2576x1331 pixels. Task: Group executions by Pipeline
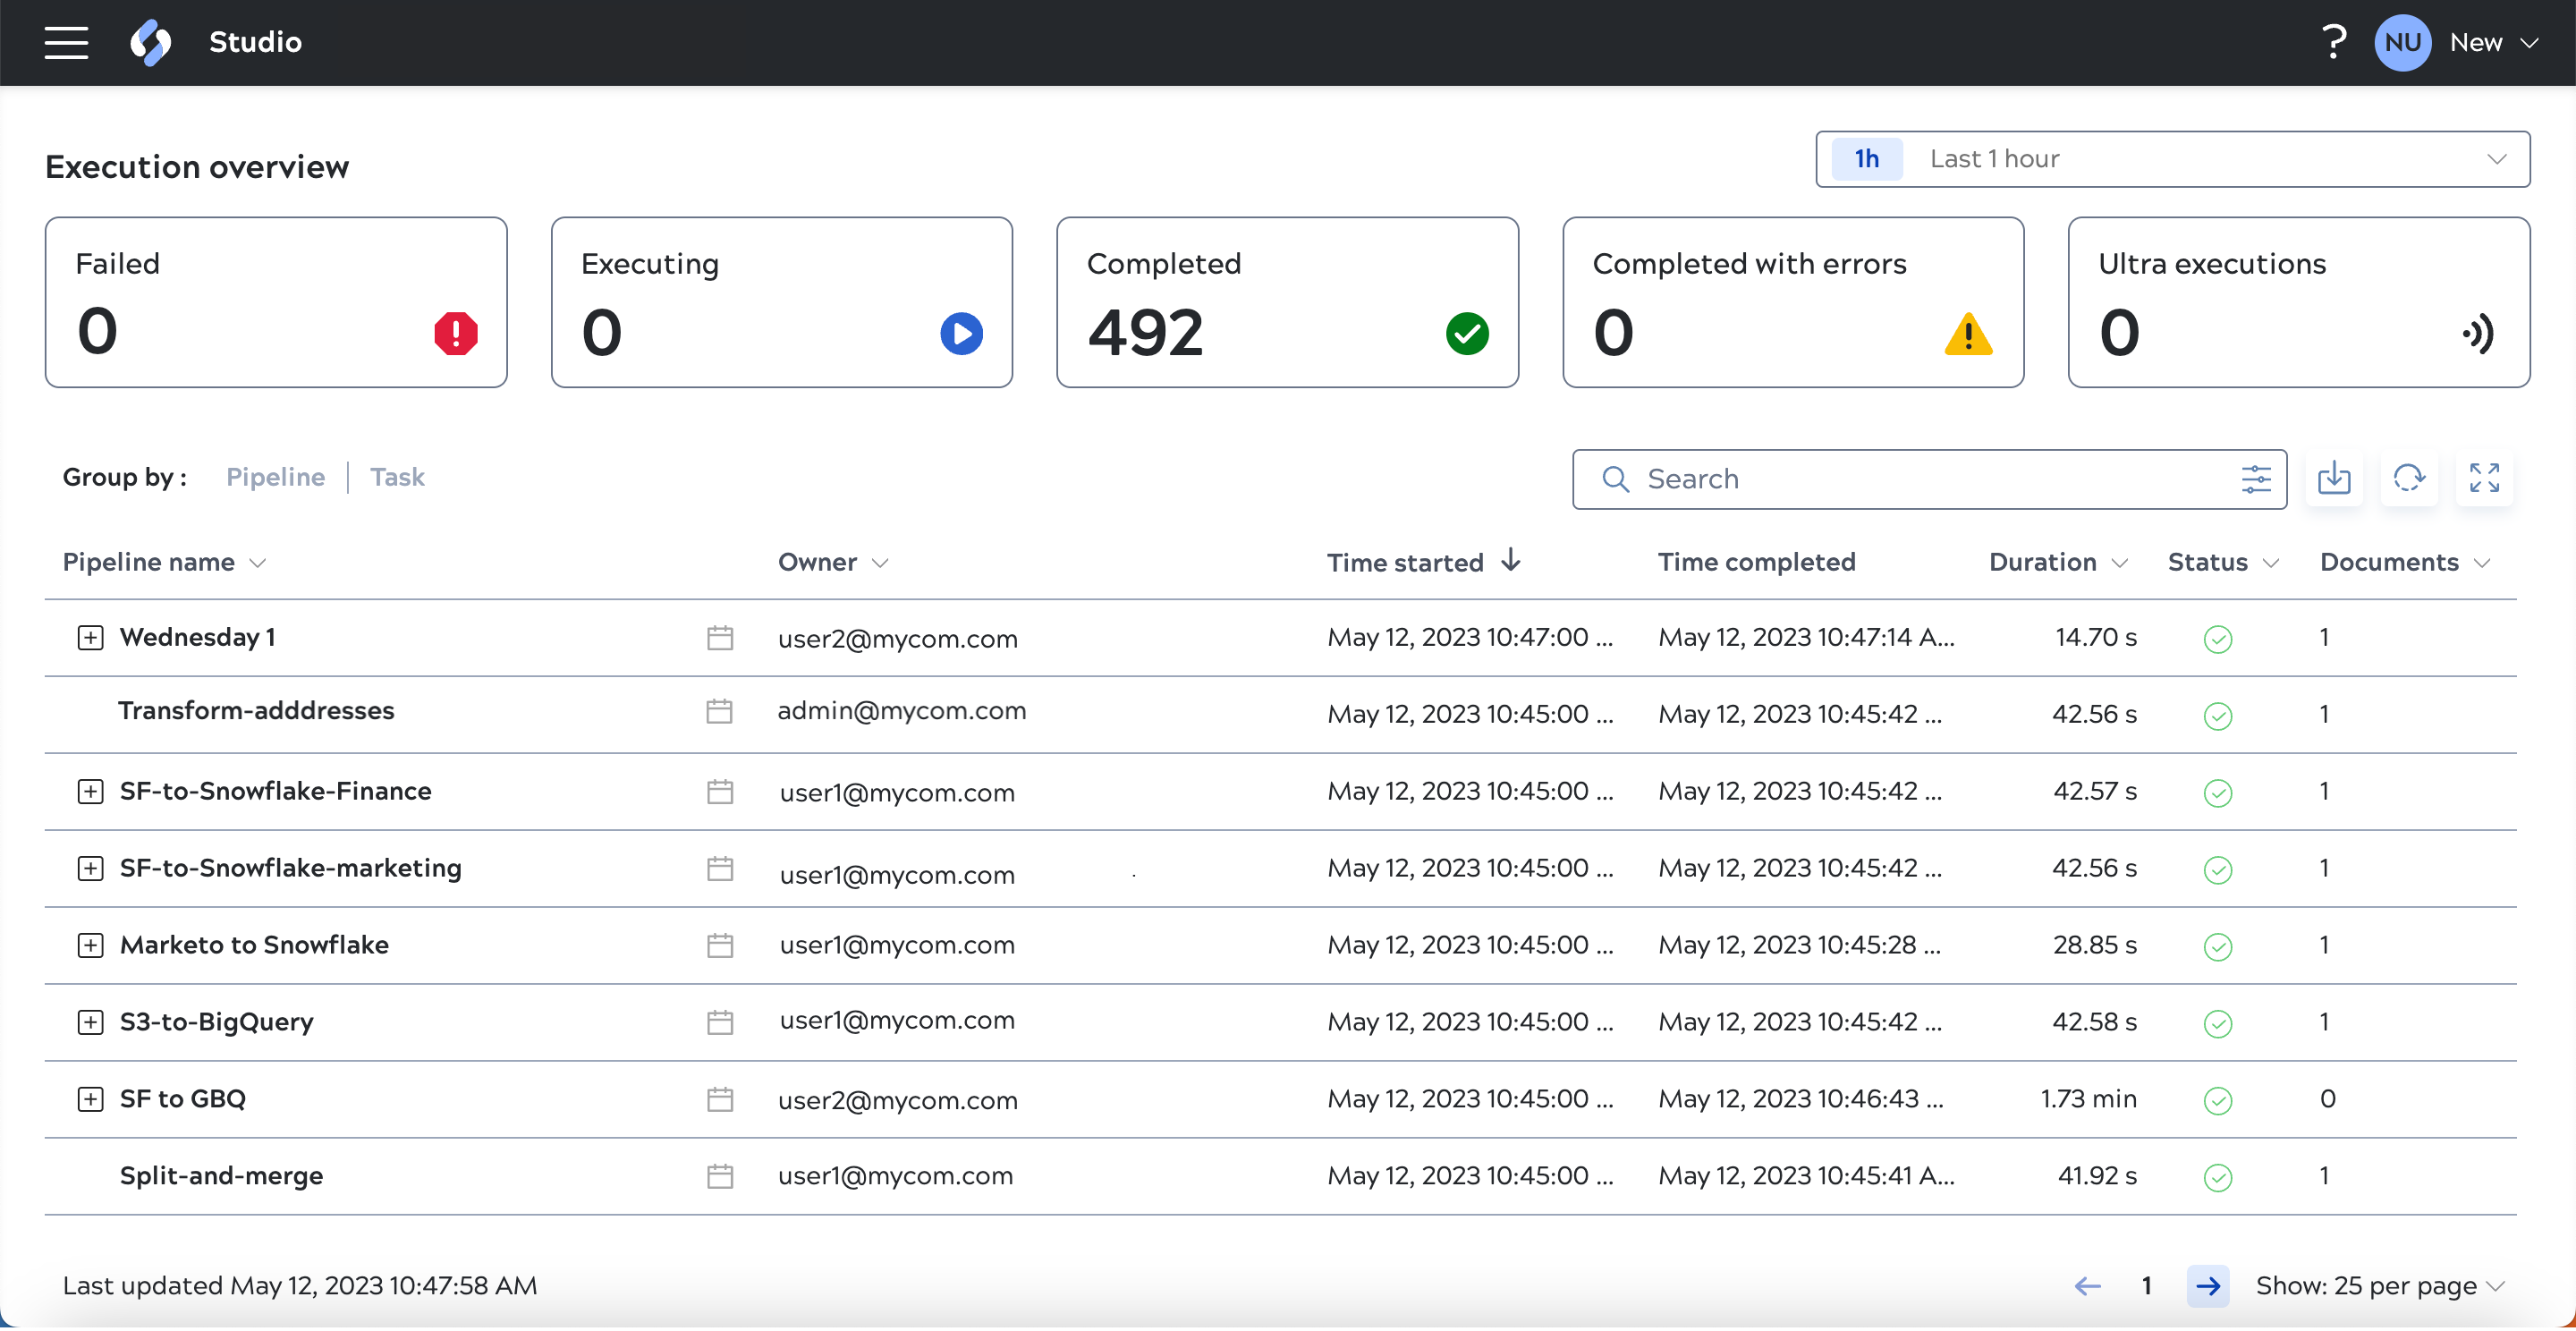click(x=275, y=477)
